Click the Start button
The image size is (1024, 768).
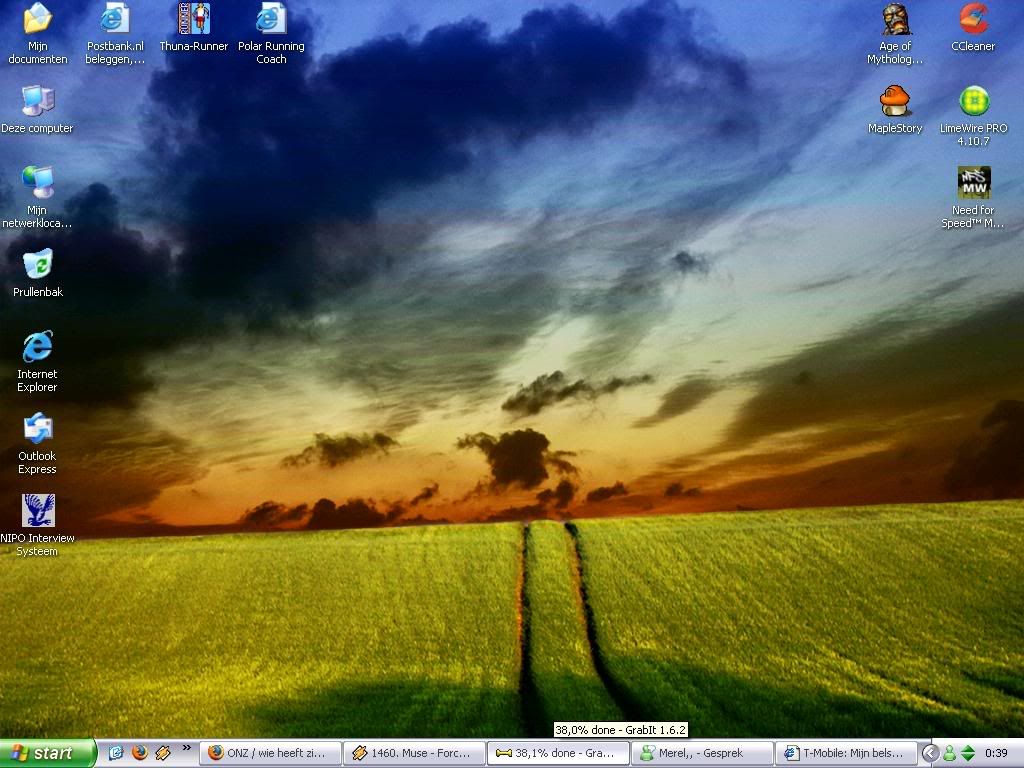click(47, 753)
